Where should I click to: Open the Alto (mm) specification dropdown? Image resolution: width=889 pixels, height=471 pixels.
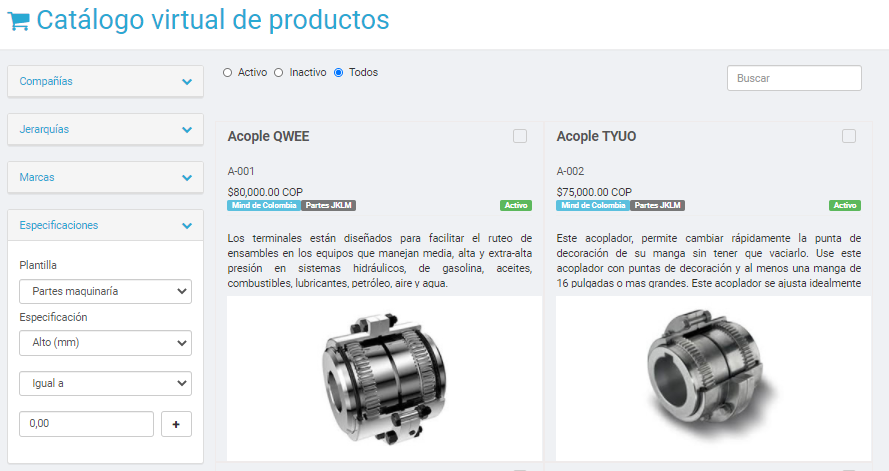105,343
